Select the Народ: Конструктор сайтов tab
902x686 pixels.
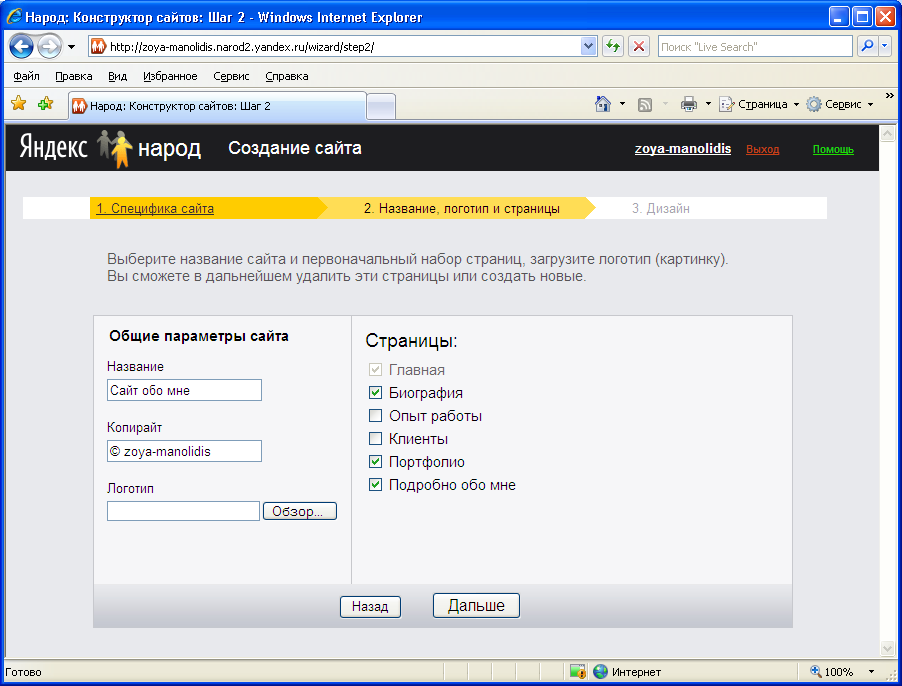point(217,106)
